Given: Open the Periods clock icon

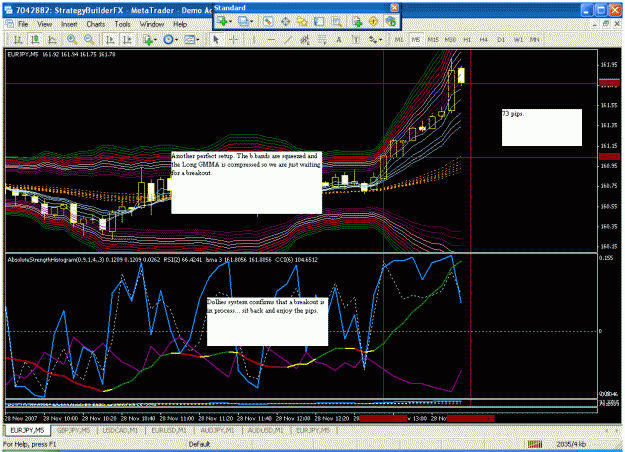Looking at the screenshot, I should tap(169, 39).
